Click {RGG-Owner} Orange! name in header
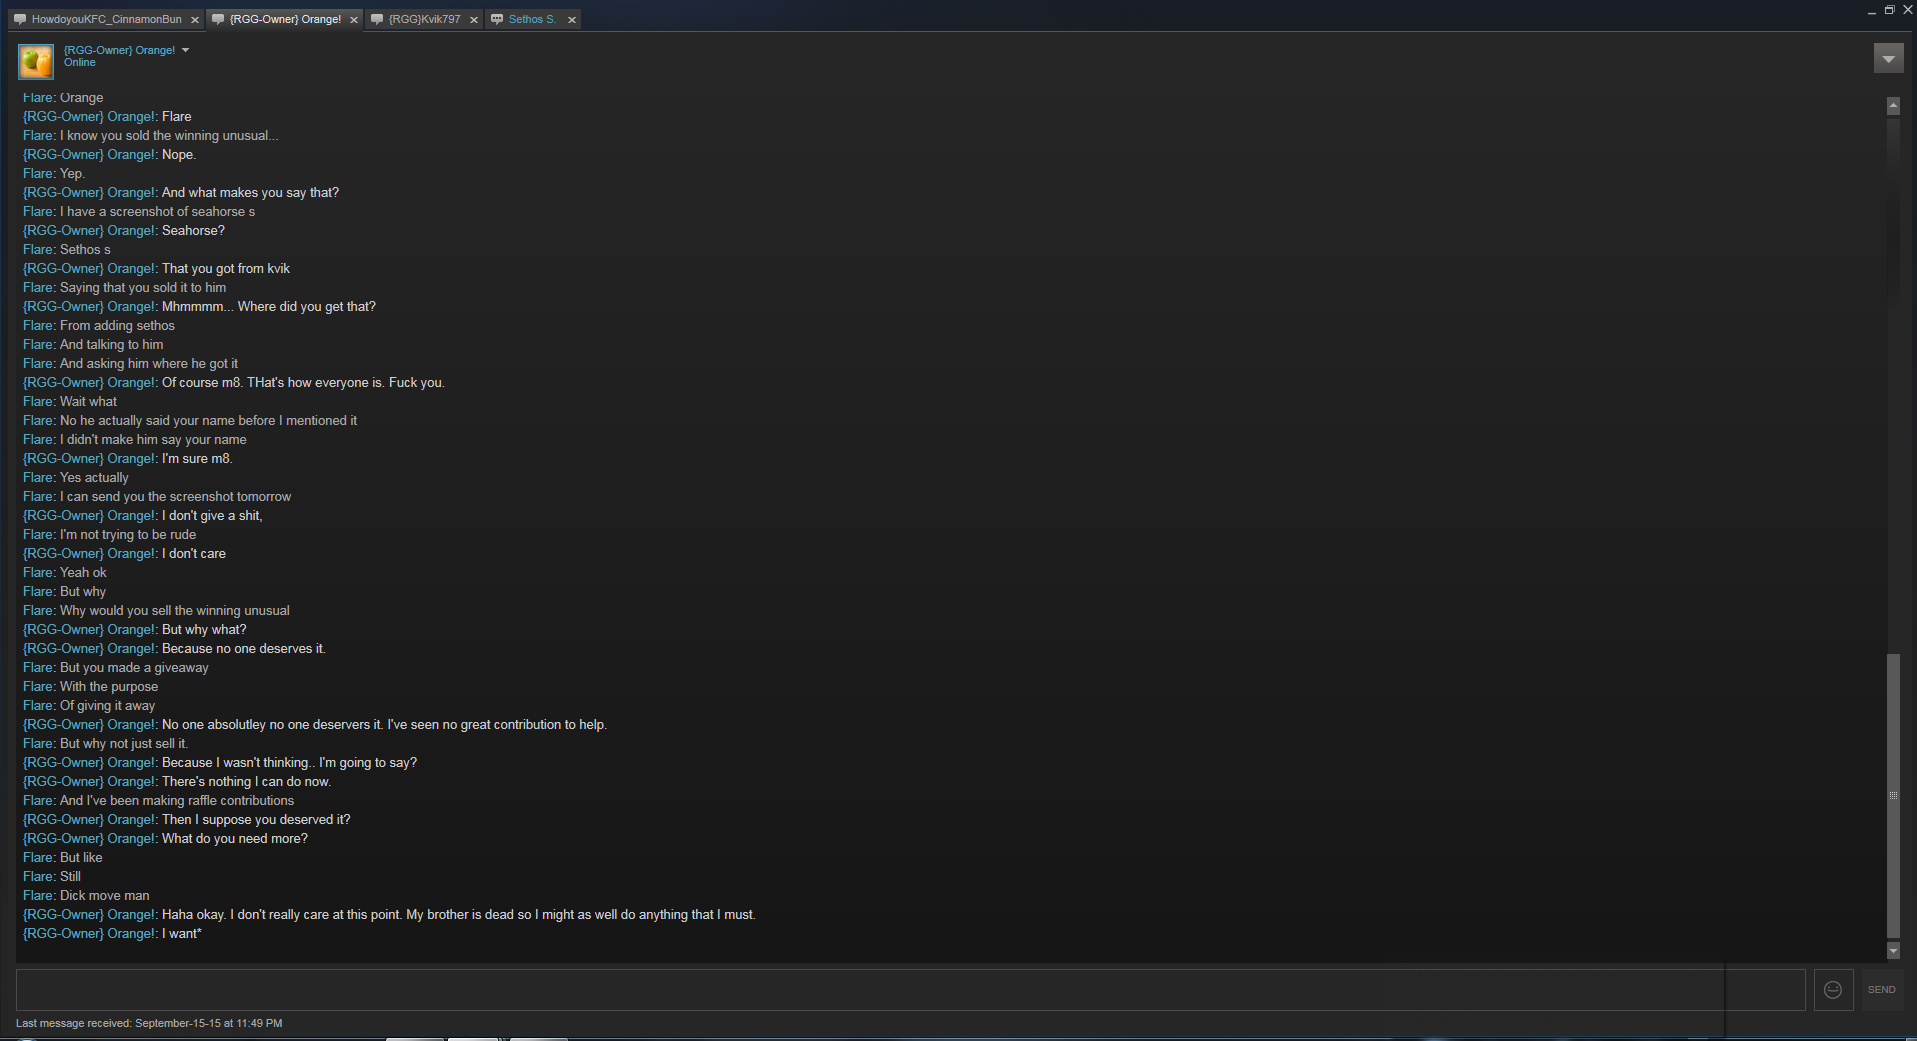The width and height of the screenshot is (1917, 1041). (x=119, y=50)
